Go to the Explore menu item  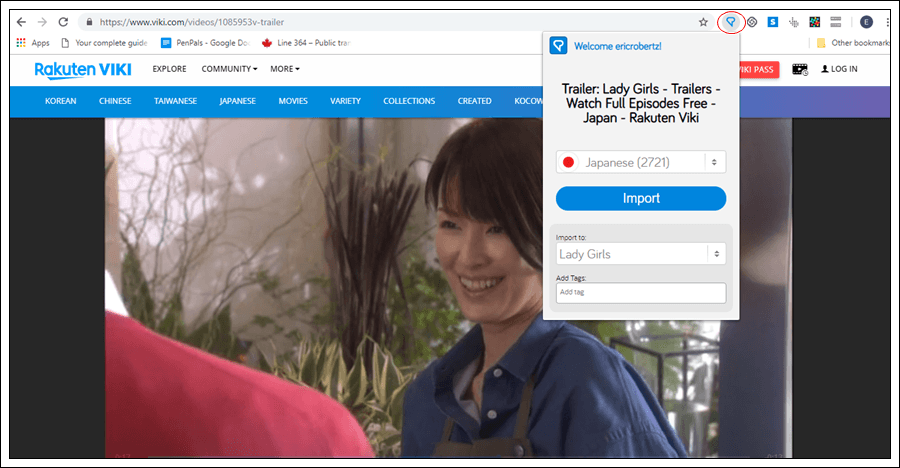point(169,69)
